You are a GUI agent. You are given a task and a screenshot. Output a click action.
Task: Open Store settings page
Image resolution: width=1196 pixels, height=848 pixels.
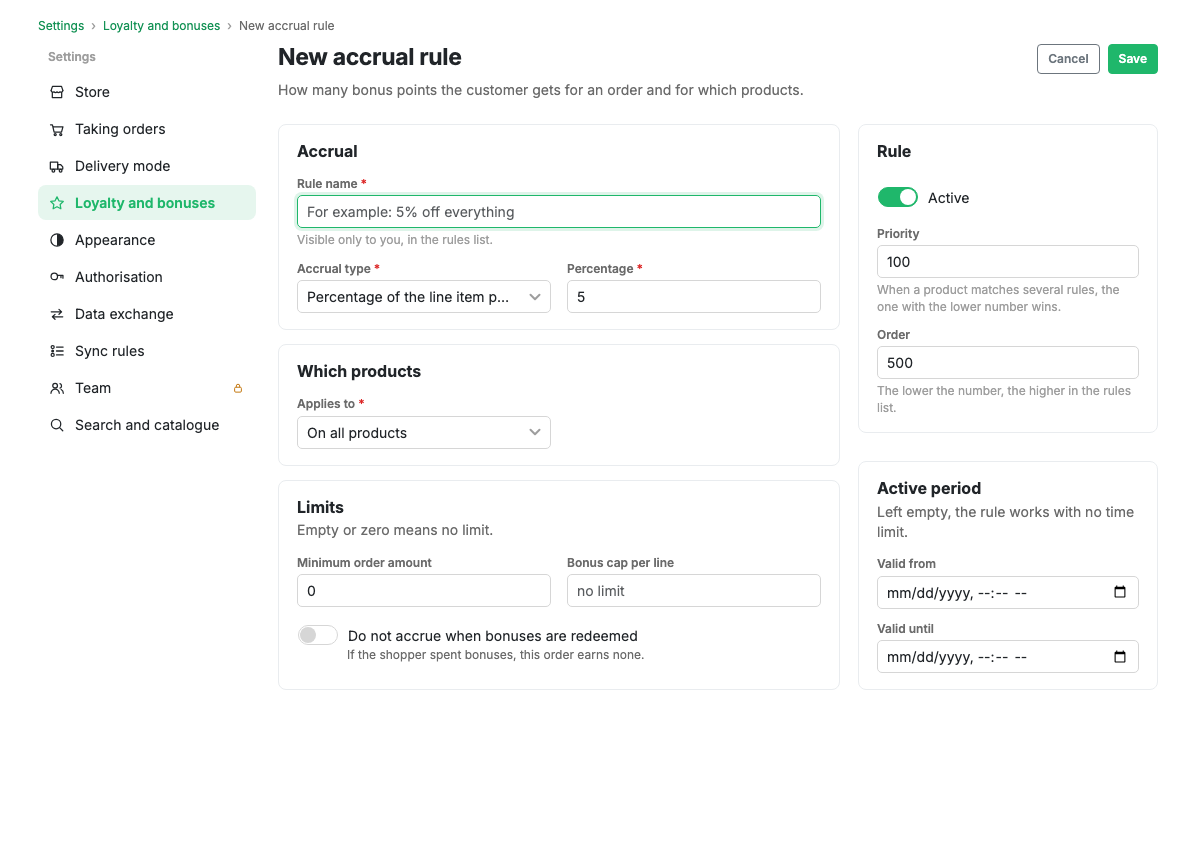click(146, 92)
